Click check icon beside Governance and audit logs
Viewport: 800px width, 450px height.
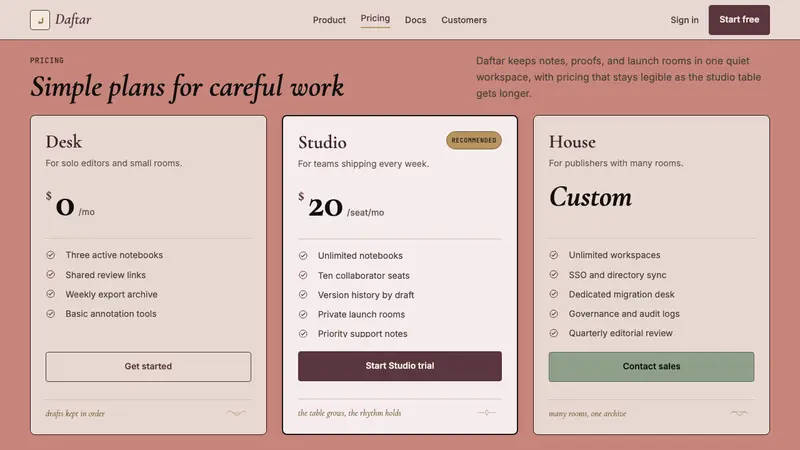coord(554,313)
